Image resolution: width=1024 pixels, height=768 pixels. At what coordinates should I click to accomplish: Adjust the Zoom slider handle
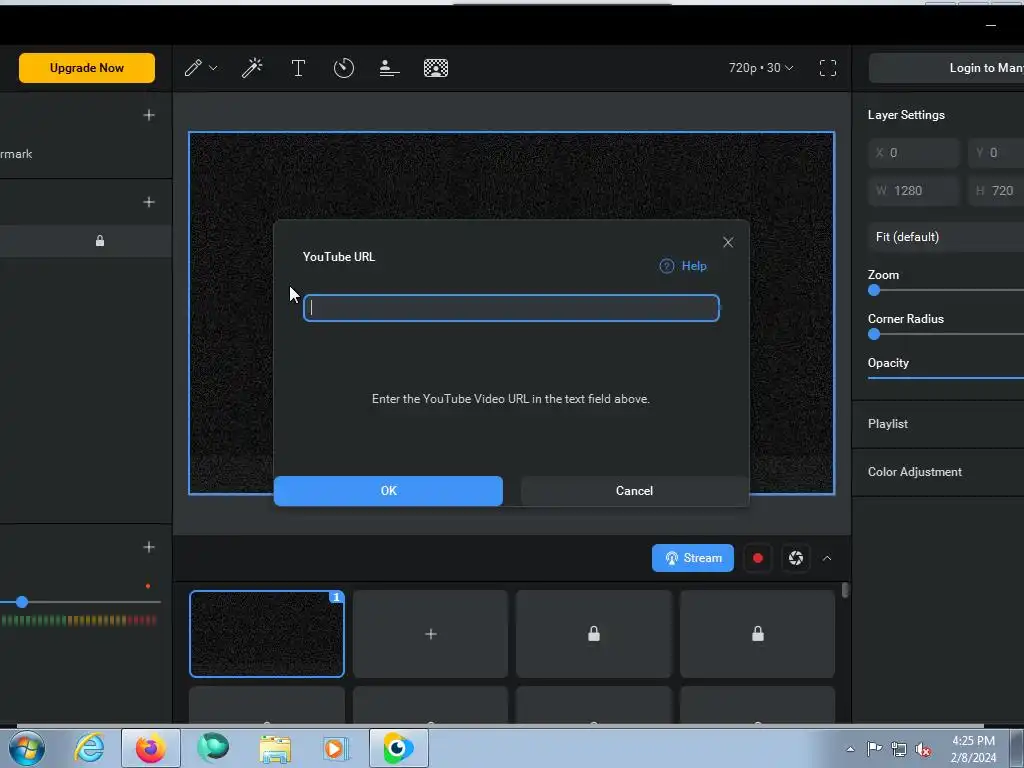pyautogui.click(x=874, y=290)
